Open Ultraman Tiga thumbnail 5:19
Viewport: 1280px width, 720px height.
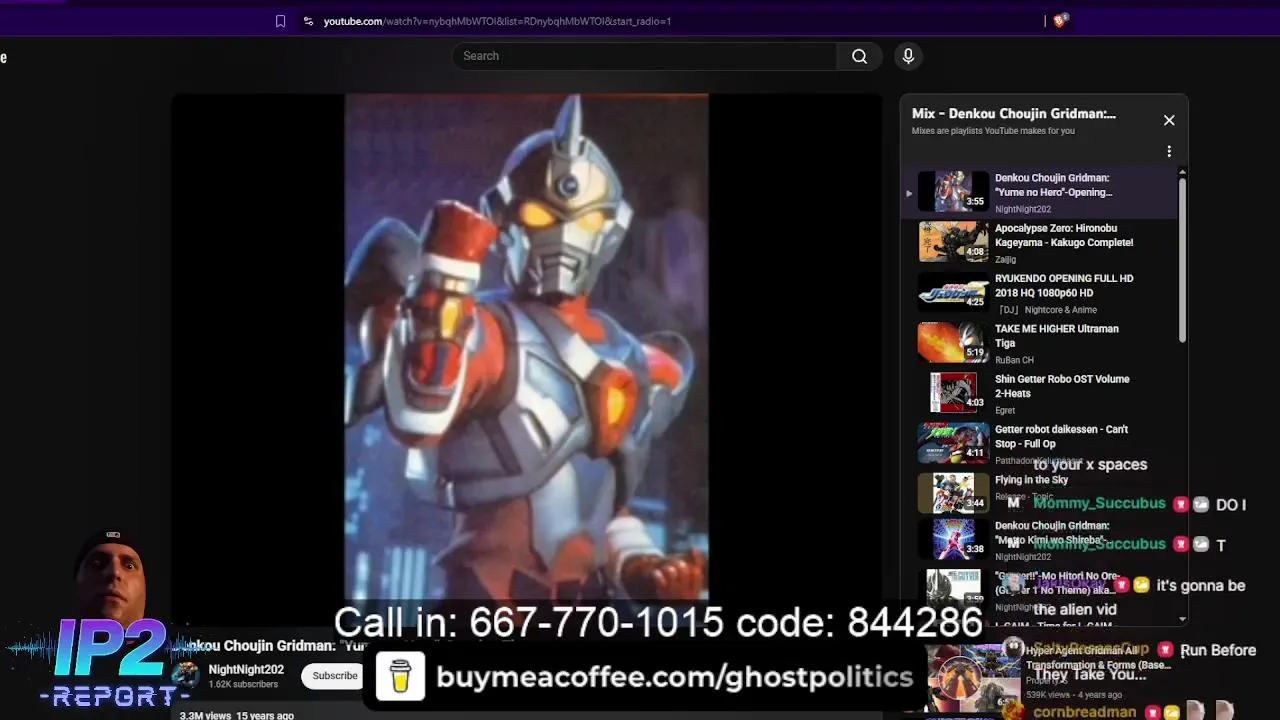[x=953, y=342]
